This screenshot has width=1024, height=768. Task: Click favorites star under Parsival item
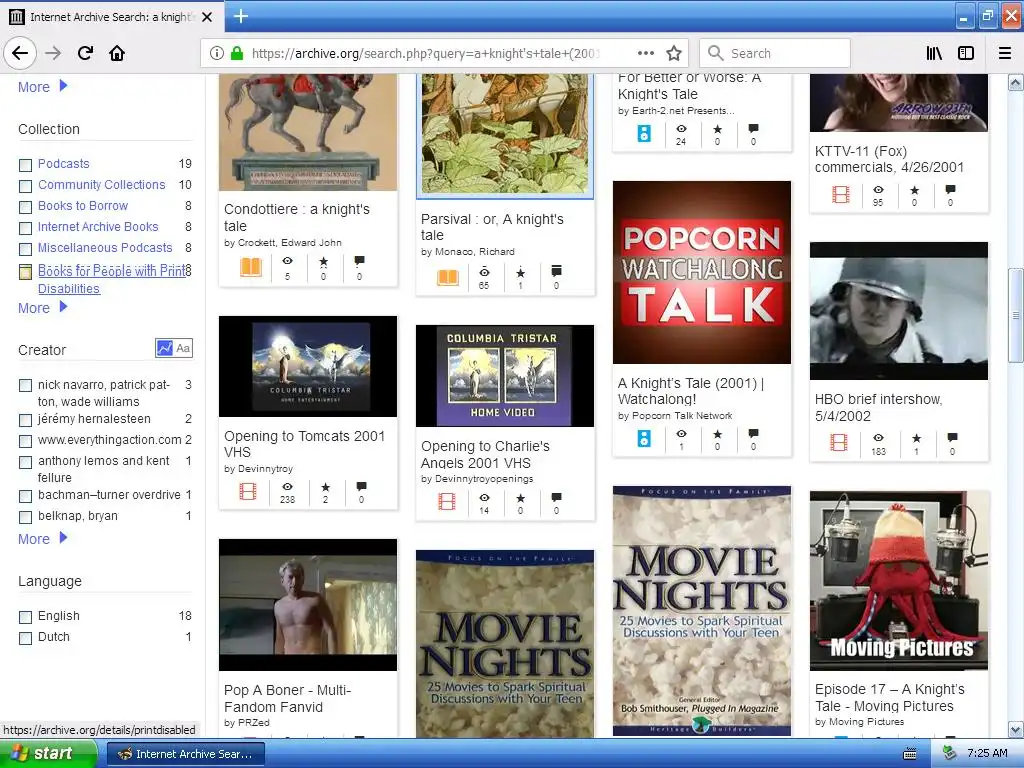(520, 272)
